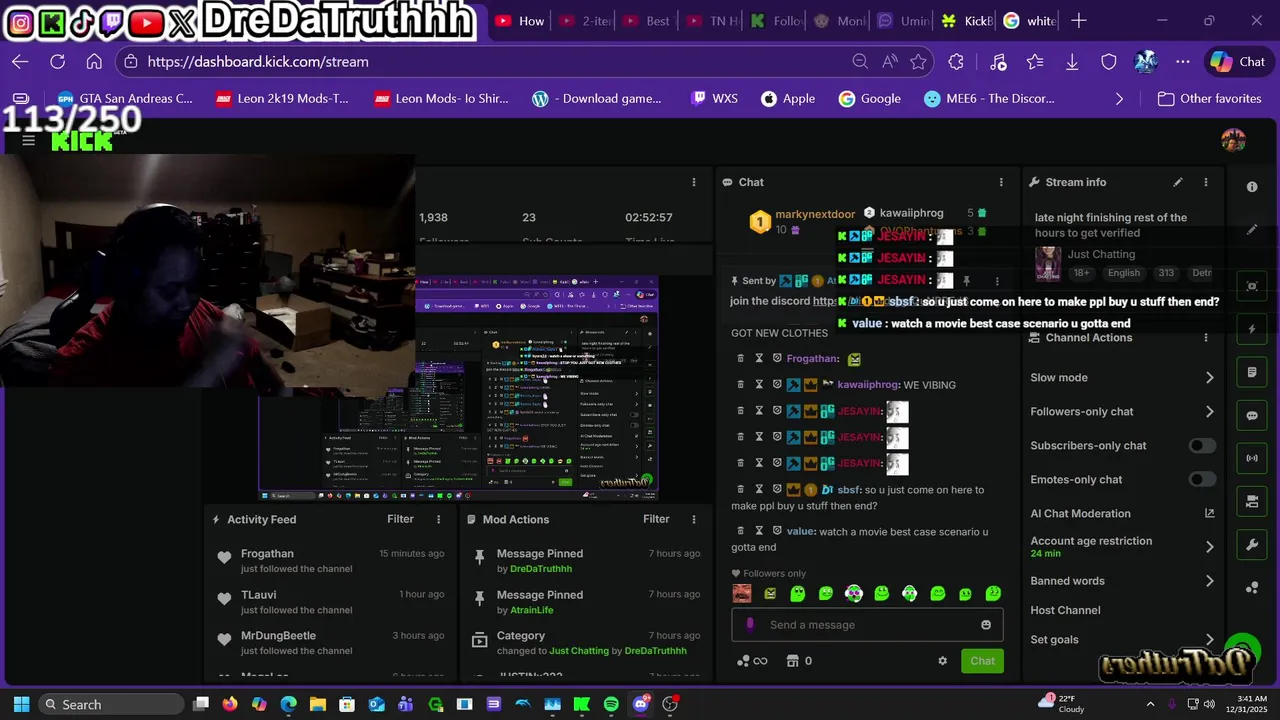Edit stream info with the pencil icon
Image resolution: width=1280 pixels, height=720 pixels.
point(1178,182)
